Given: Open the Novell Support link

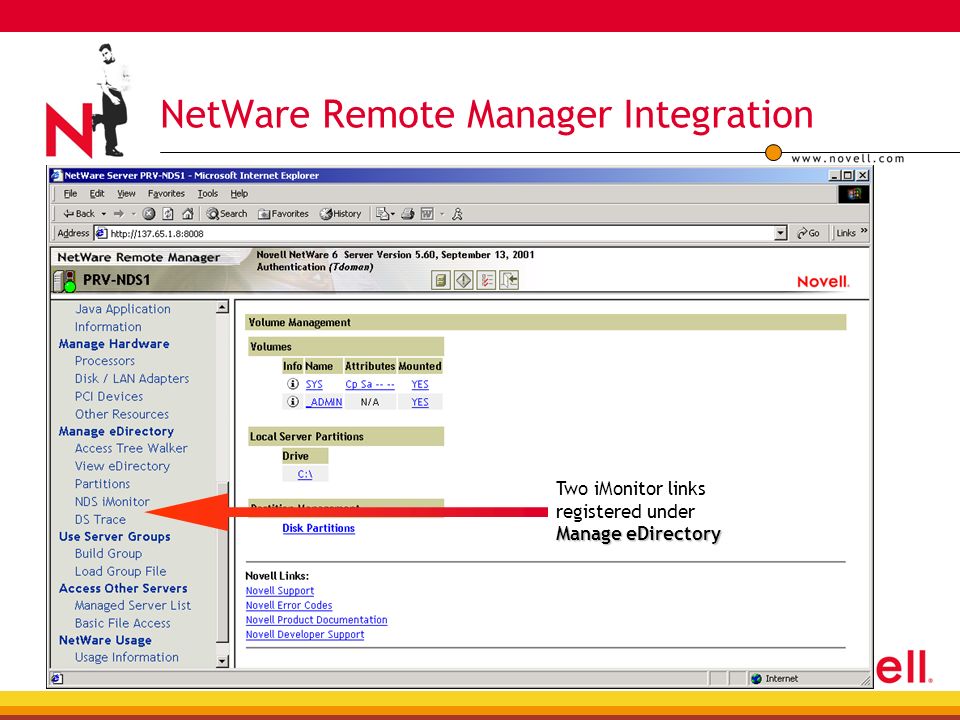Looking at the screenshot, I should pos(280,591).
